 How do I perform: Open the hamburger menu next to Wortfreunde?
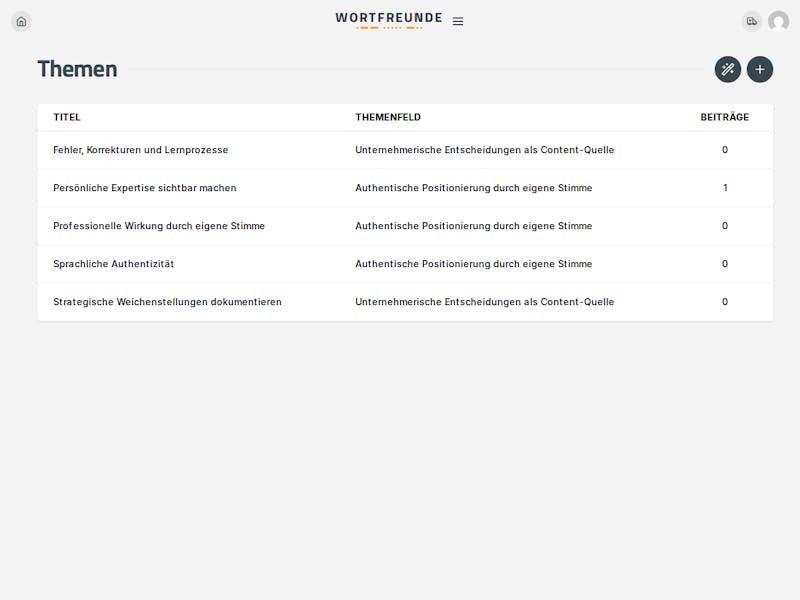(458, 21)
